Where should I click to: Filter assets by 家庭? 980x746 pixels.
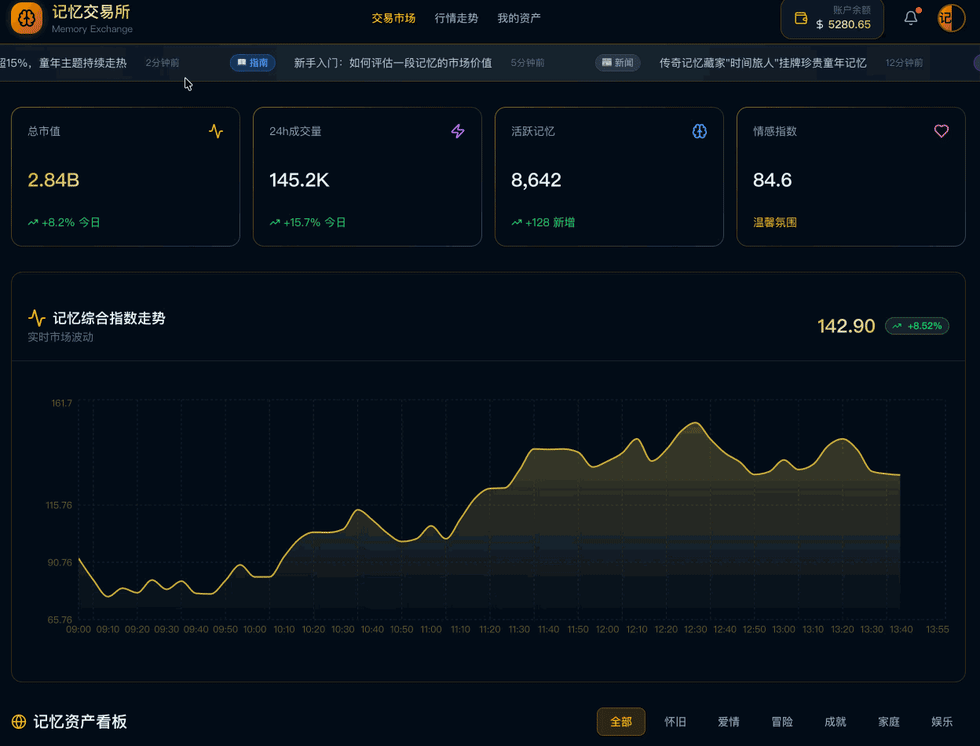click(889, 722)
